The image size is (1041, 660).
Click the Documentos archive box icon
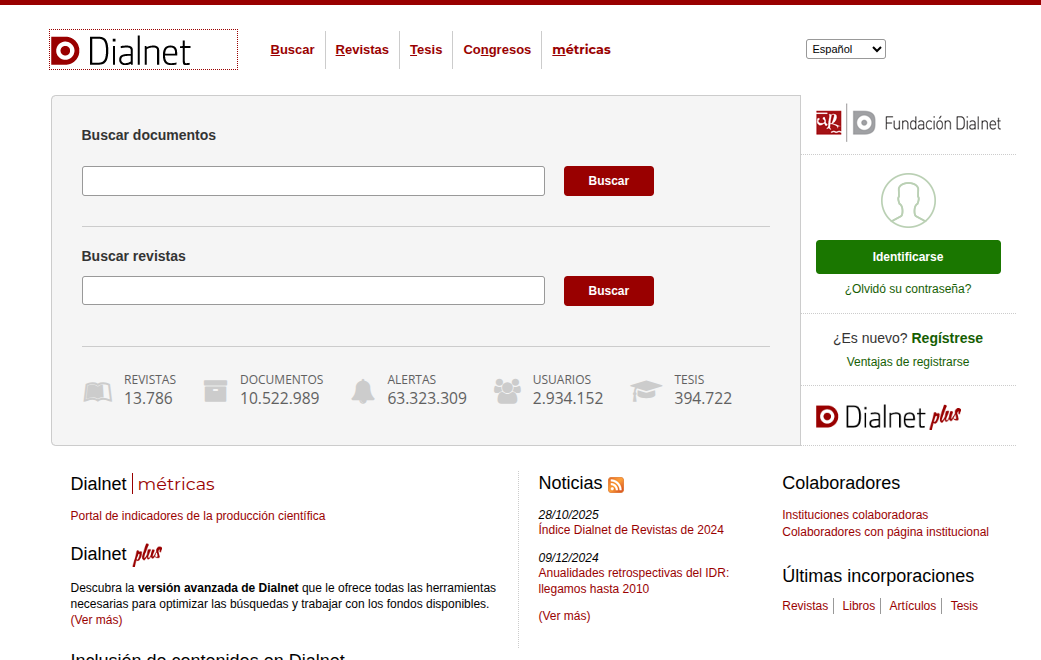coord(215,391)
